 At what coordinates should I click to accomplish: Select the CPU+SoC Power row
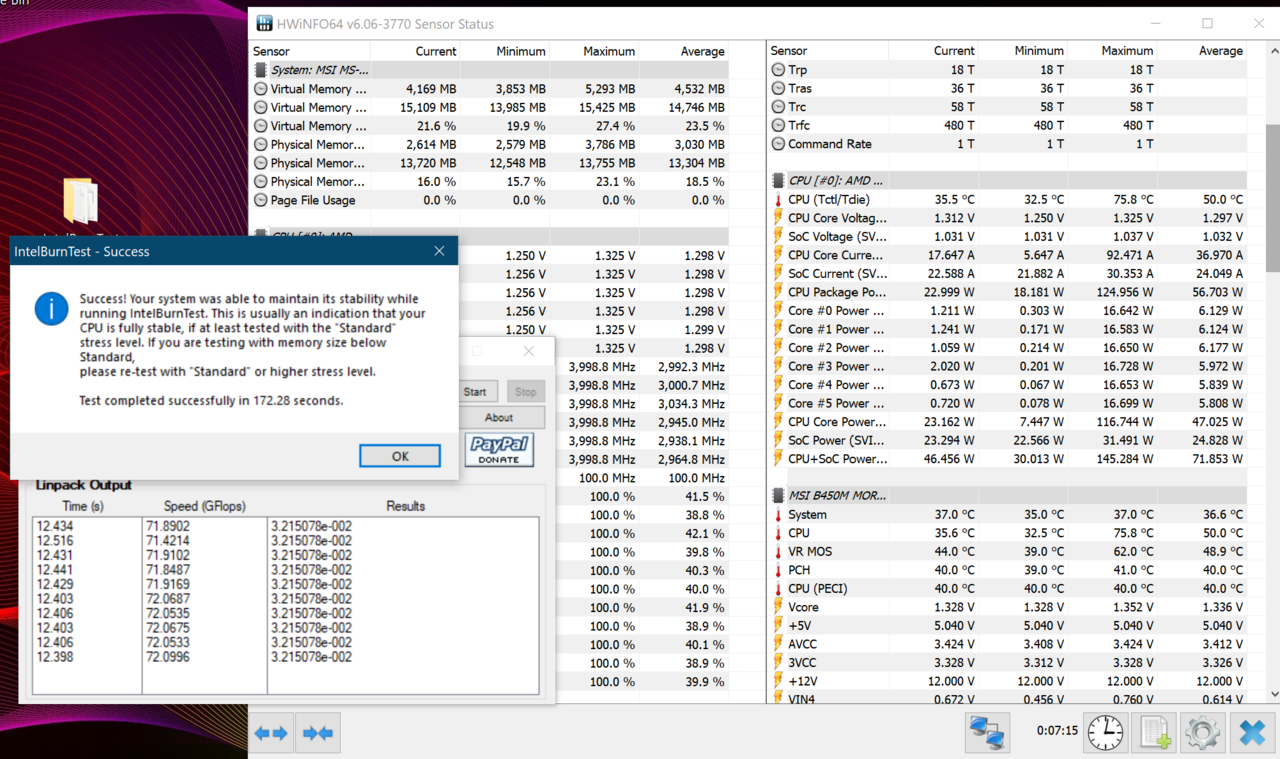click(1008, 459)
